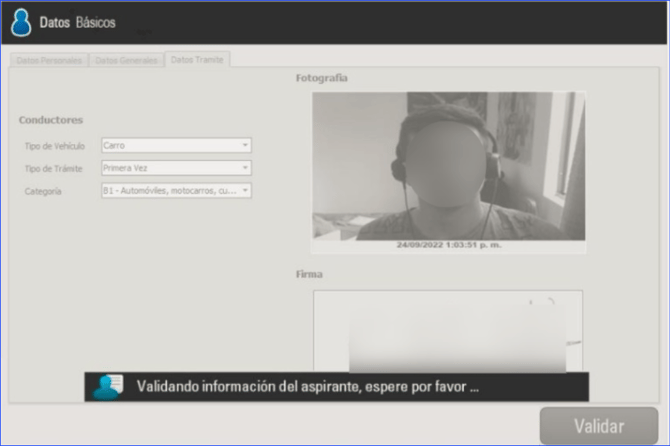
Task: Click the webcam photo of the applicant
Action: click(x=448, y=165)
